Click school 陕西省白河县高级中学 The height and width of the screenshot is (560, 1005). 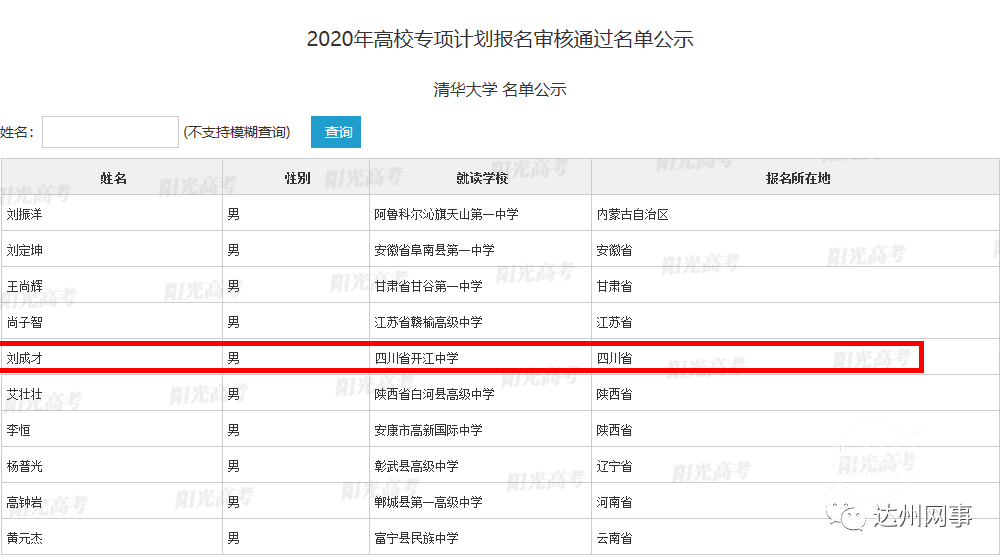click(x=435, y=394)
